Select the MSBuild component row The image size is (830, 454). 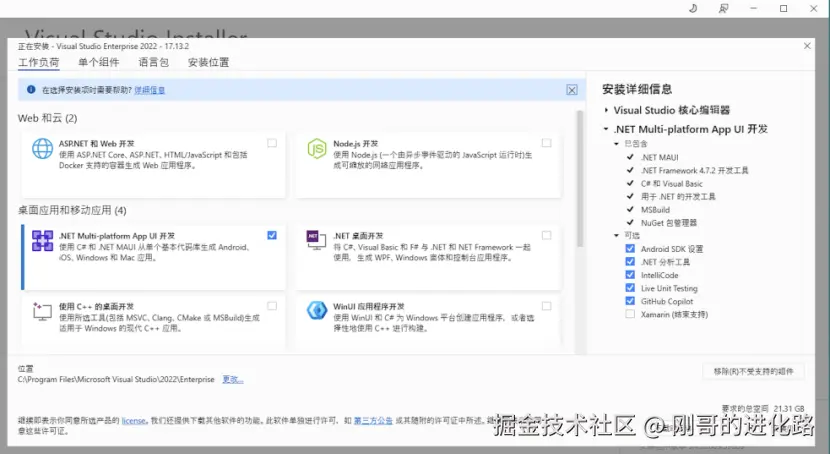tap(655, 210)
